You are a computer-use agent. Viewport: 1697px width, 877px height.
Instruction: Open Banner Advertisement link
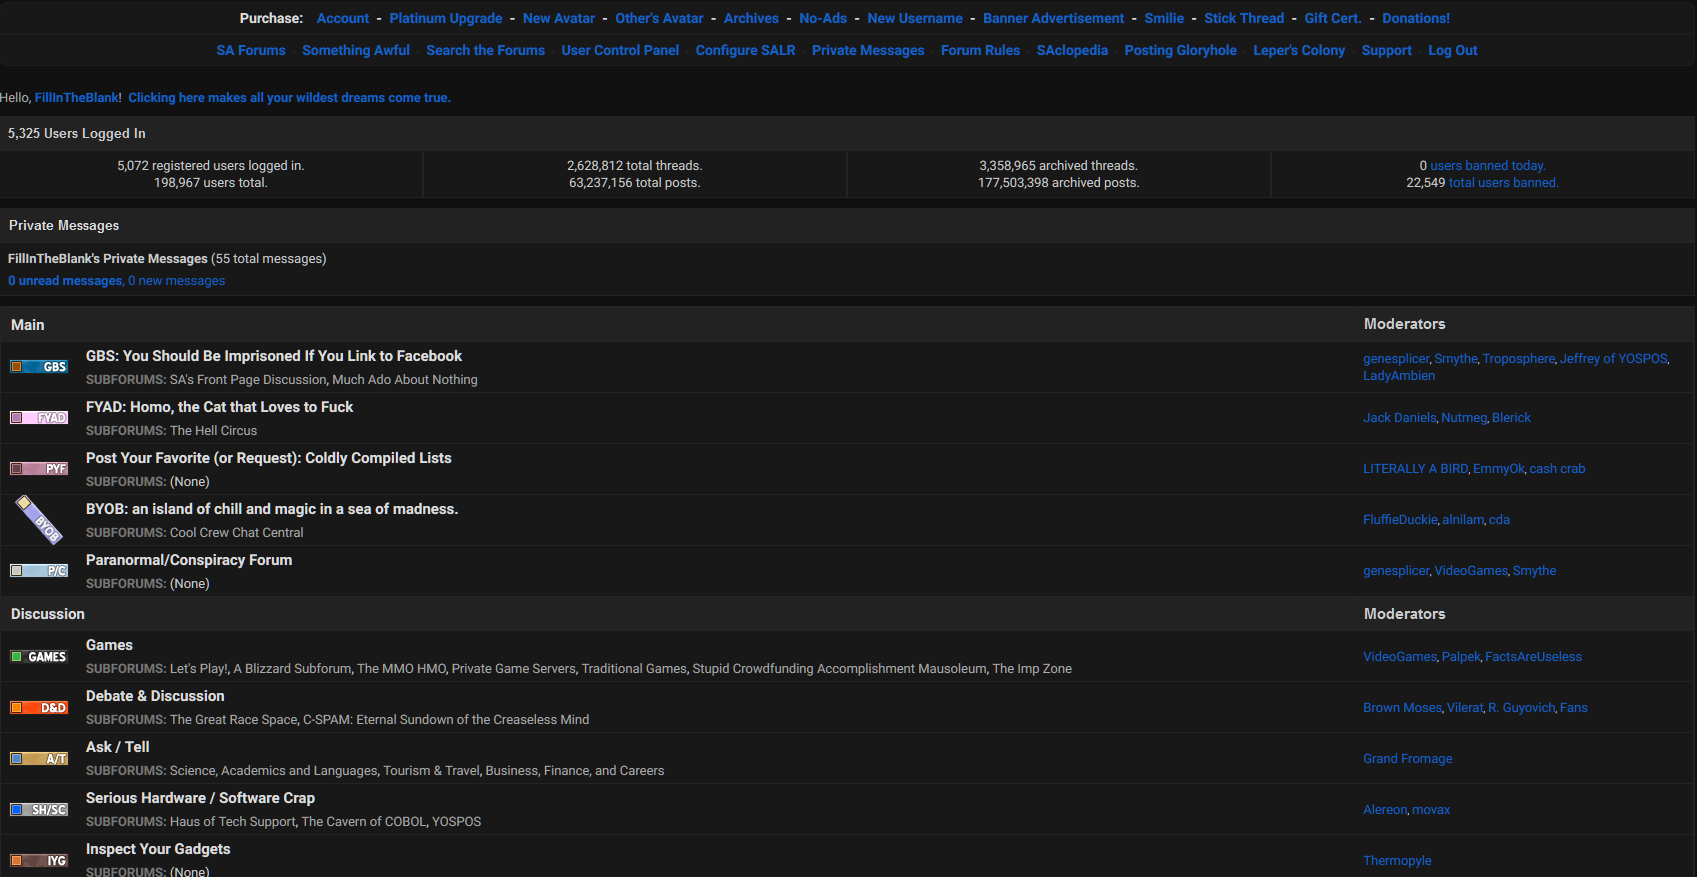[1053, 18]
